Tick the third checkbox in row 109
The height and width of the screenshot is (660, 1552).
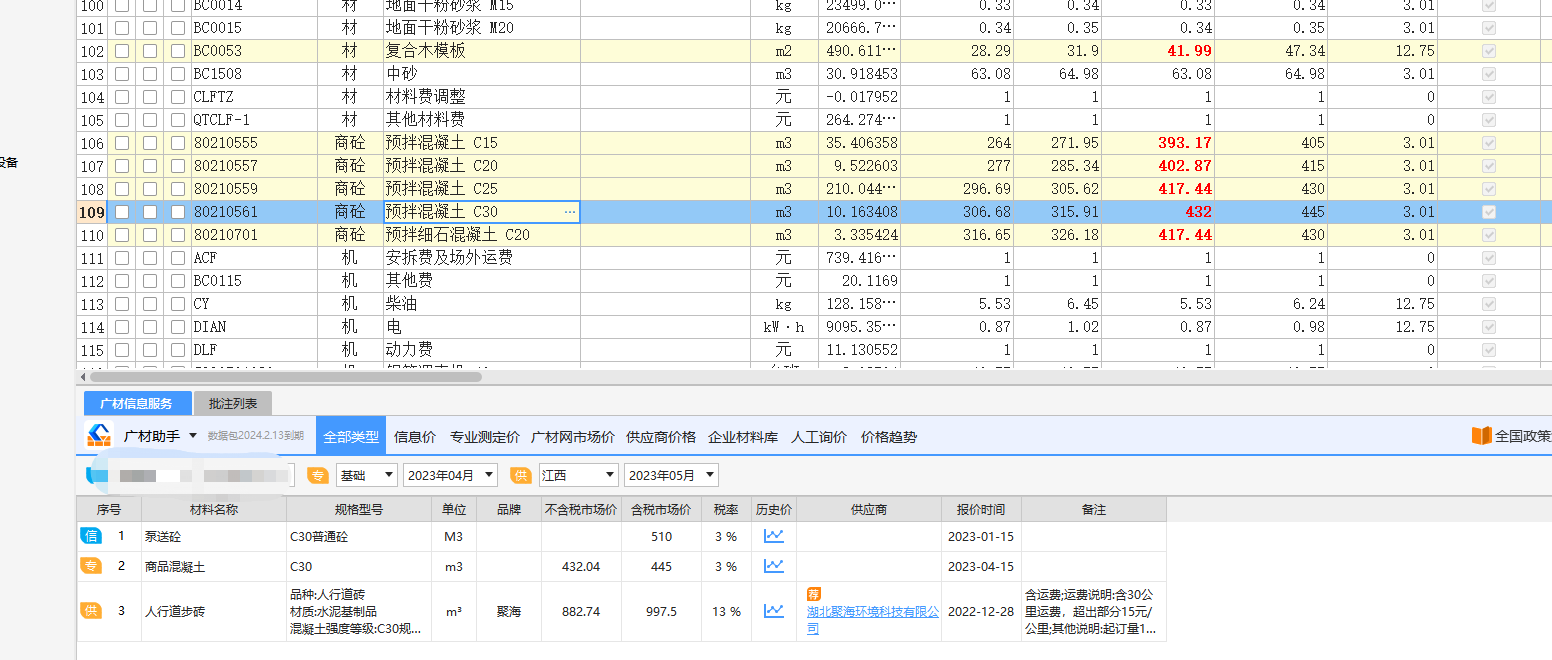click(x=178, y=212)
